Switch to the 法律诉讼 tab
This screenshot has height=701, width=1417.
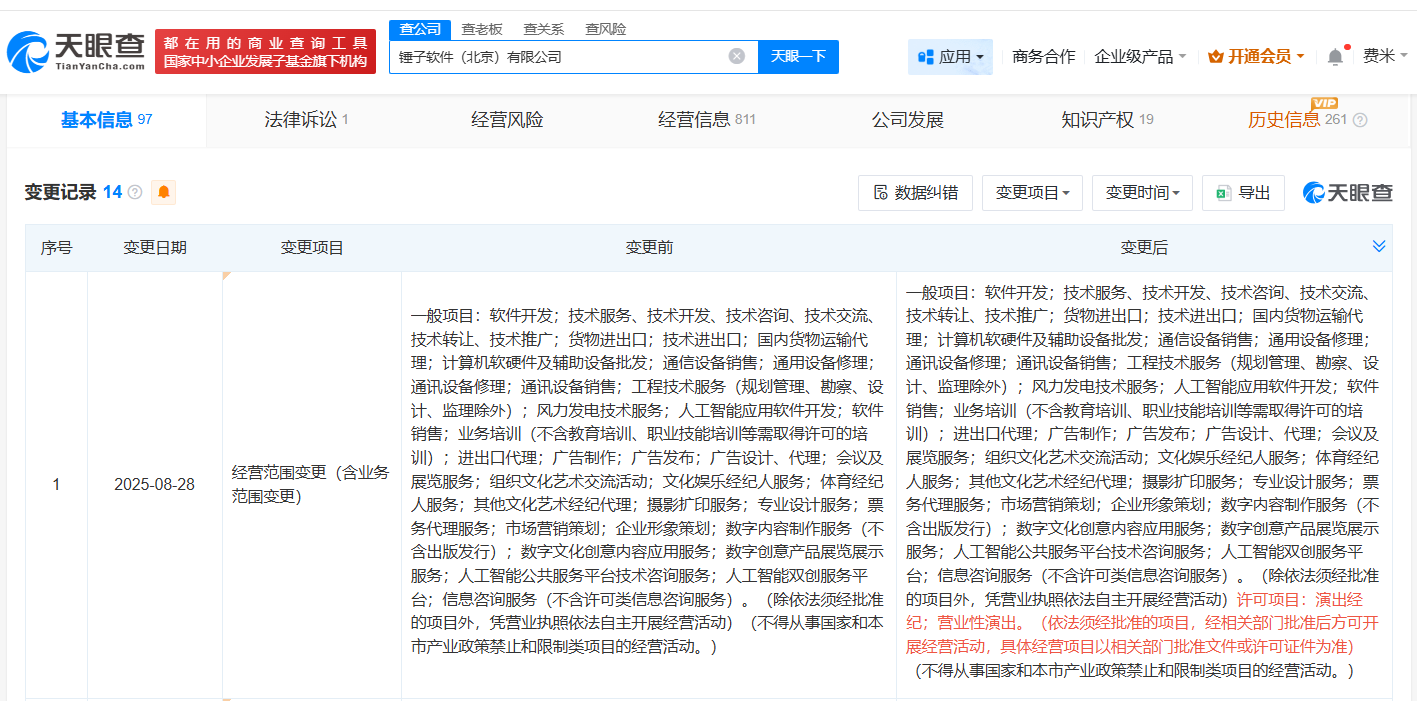click(300, 119)
